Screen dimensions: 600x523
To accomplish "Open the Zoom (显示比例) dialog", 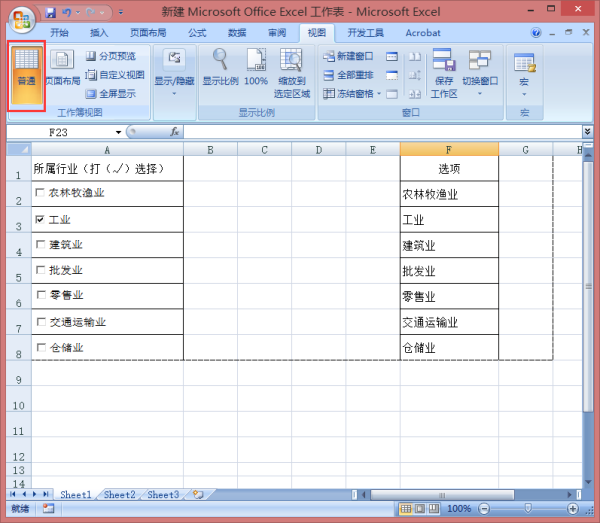I will 220,67.
